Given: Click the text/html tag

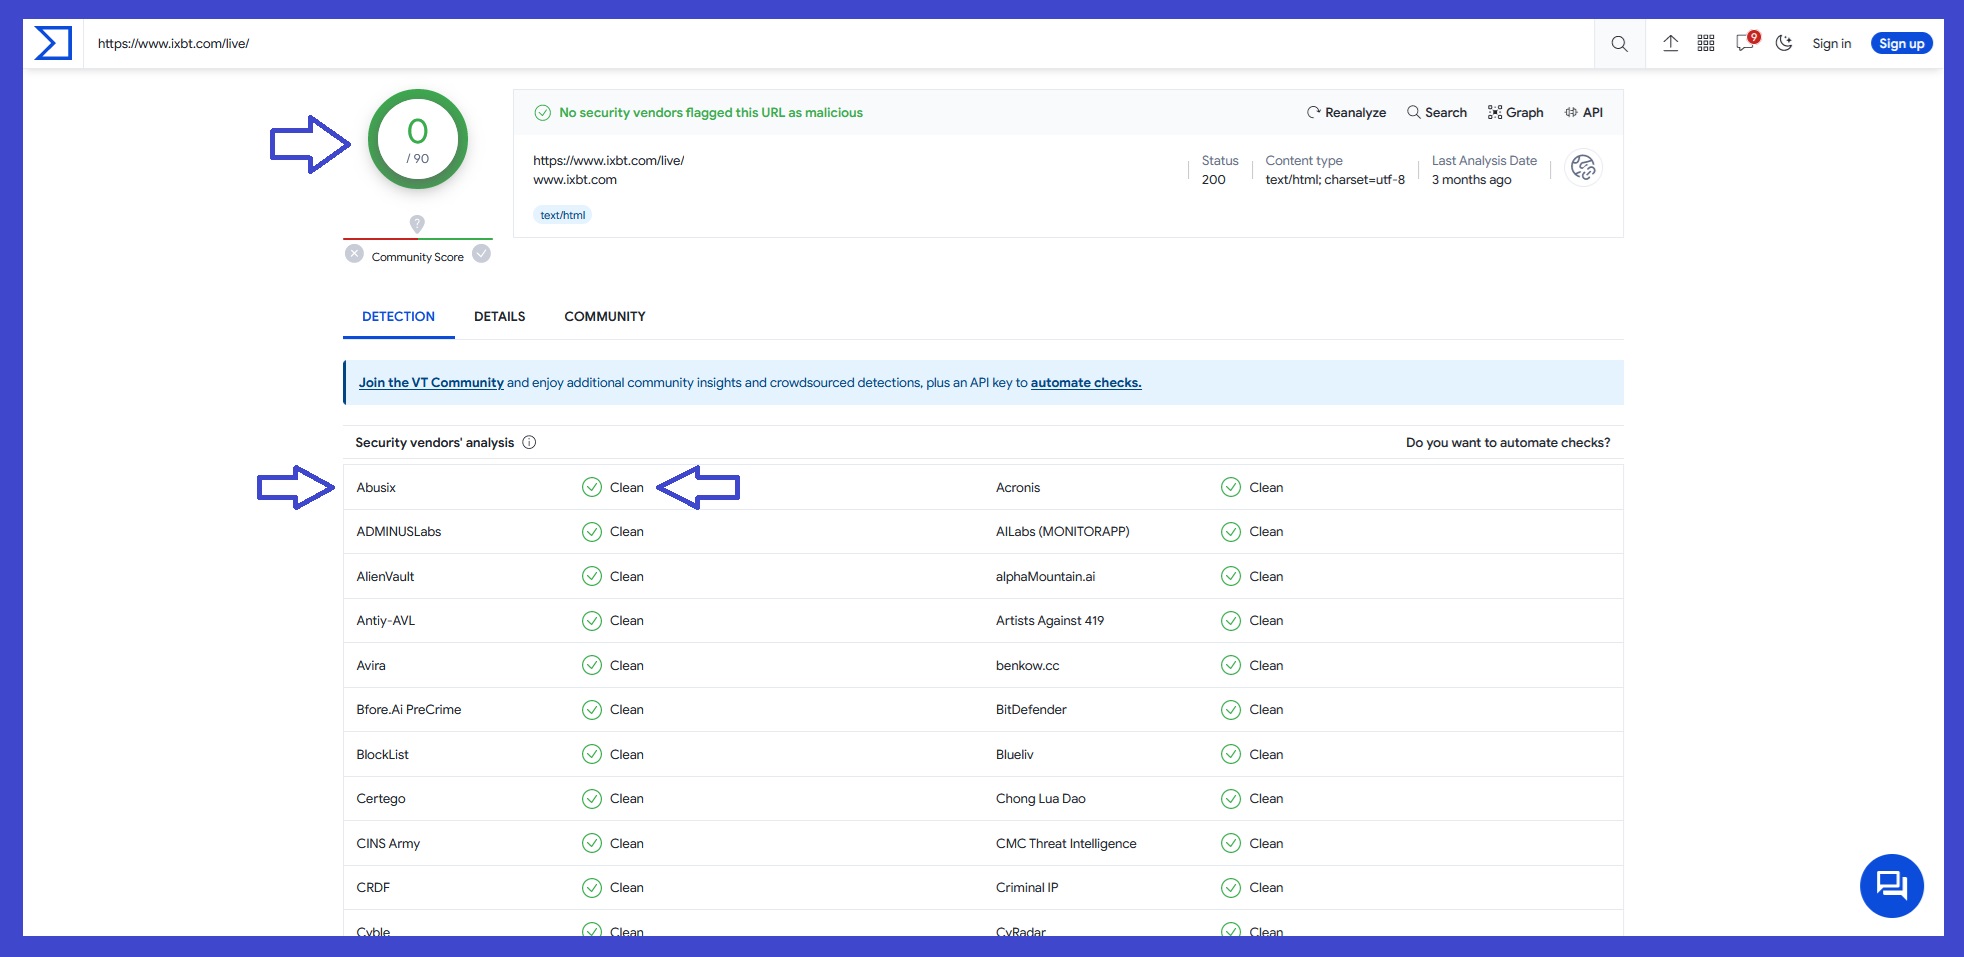Looking at the screenshot, I should (x=562, y=215).
